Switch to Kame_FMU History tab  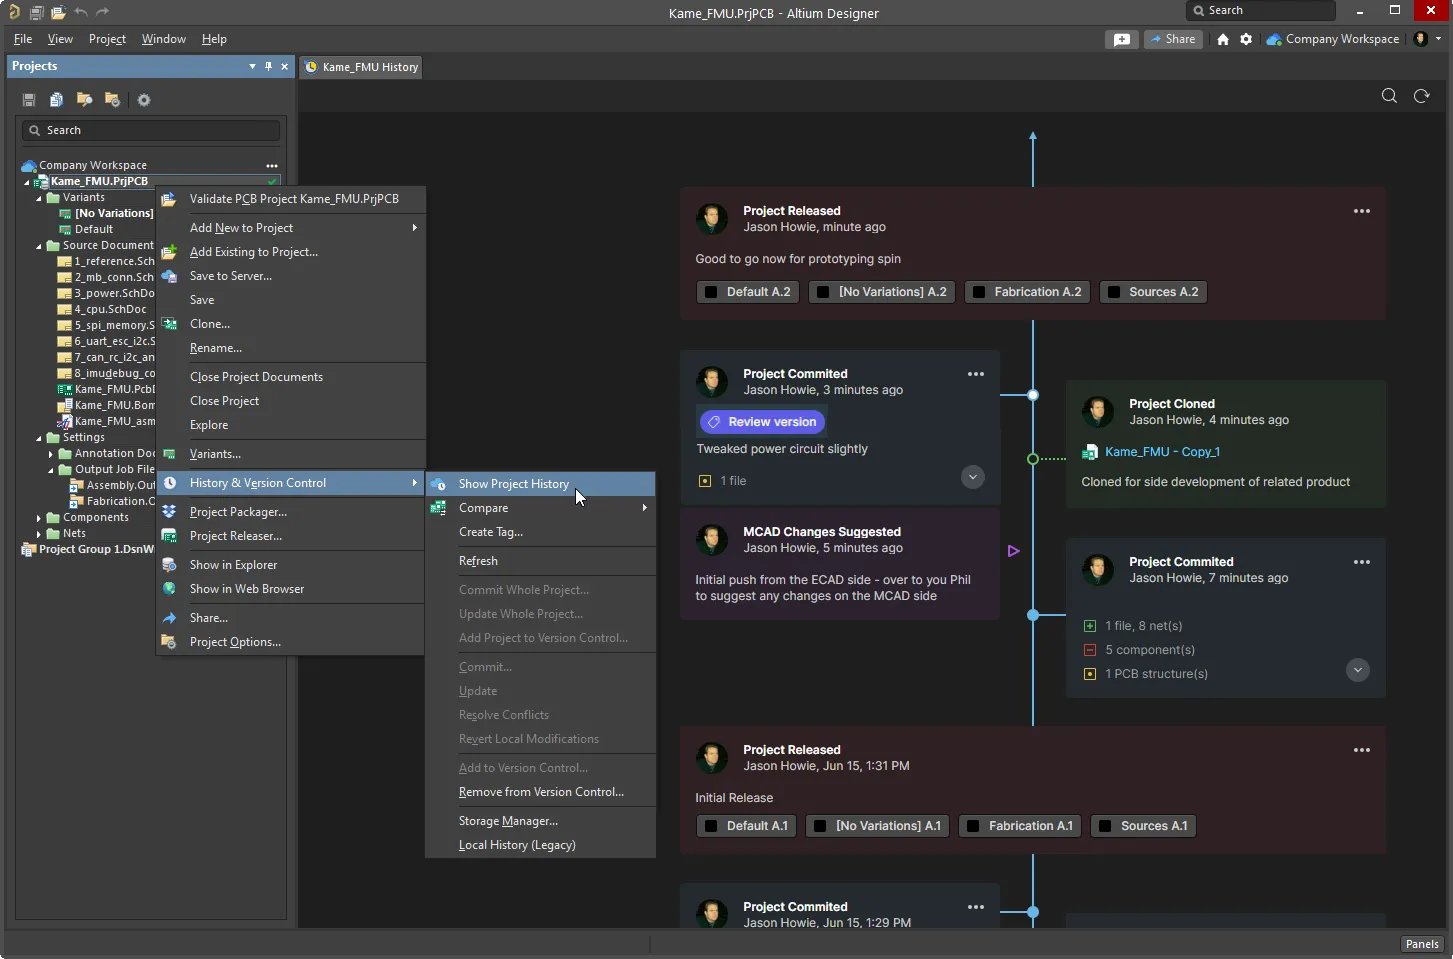(361, 67)
